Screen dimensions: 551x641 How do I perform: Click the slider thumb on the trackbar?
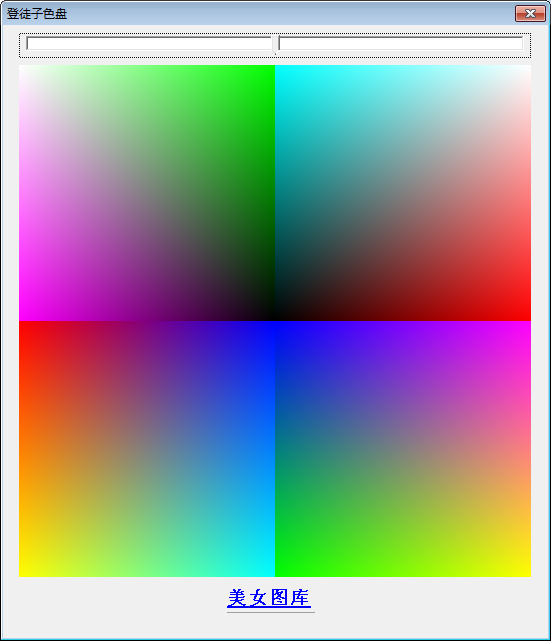[x=275, y=44]
